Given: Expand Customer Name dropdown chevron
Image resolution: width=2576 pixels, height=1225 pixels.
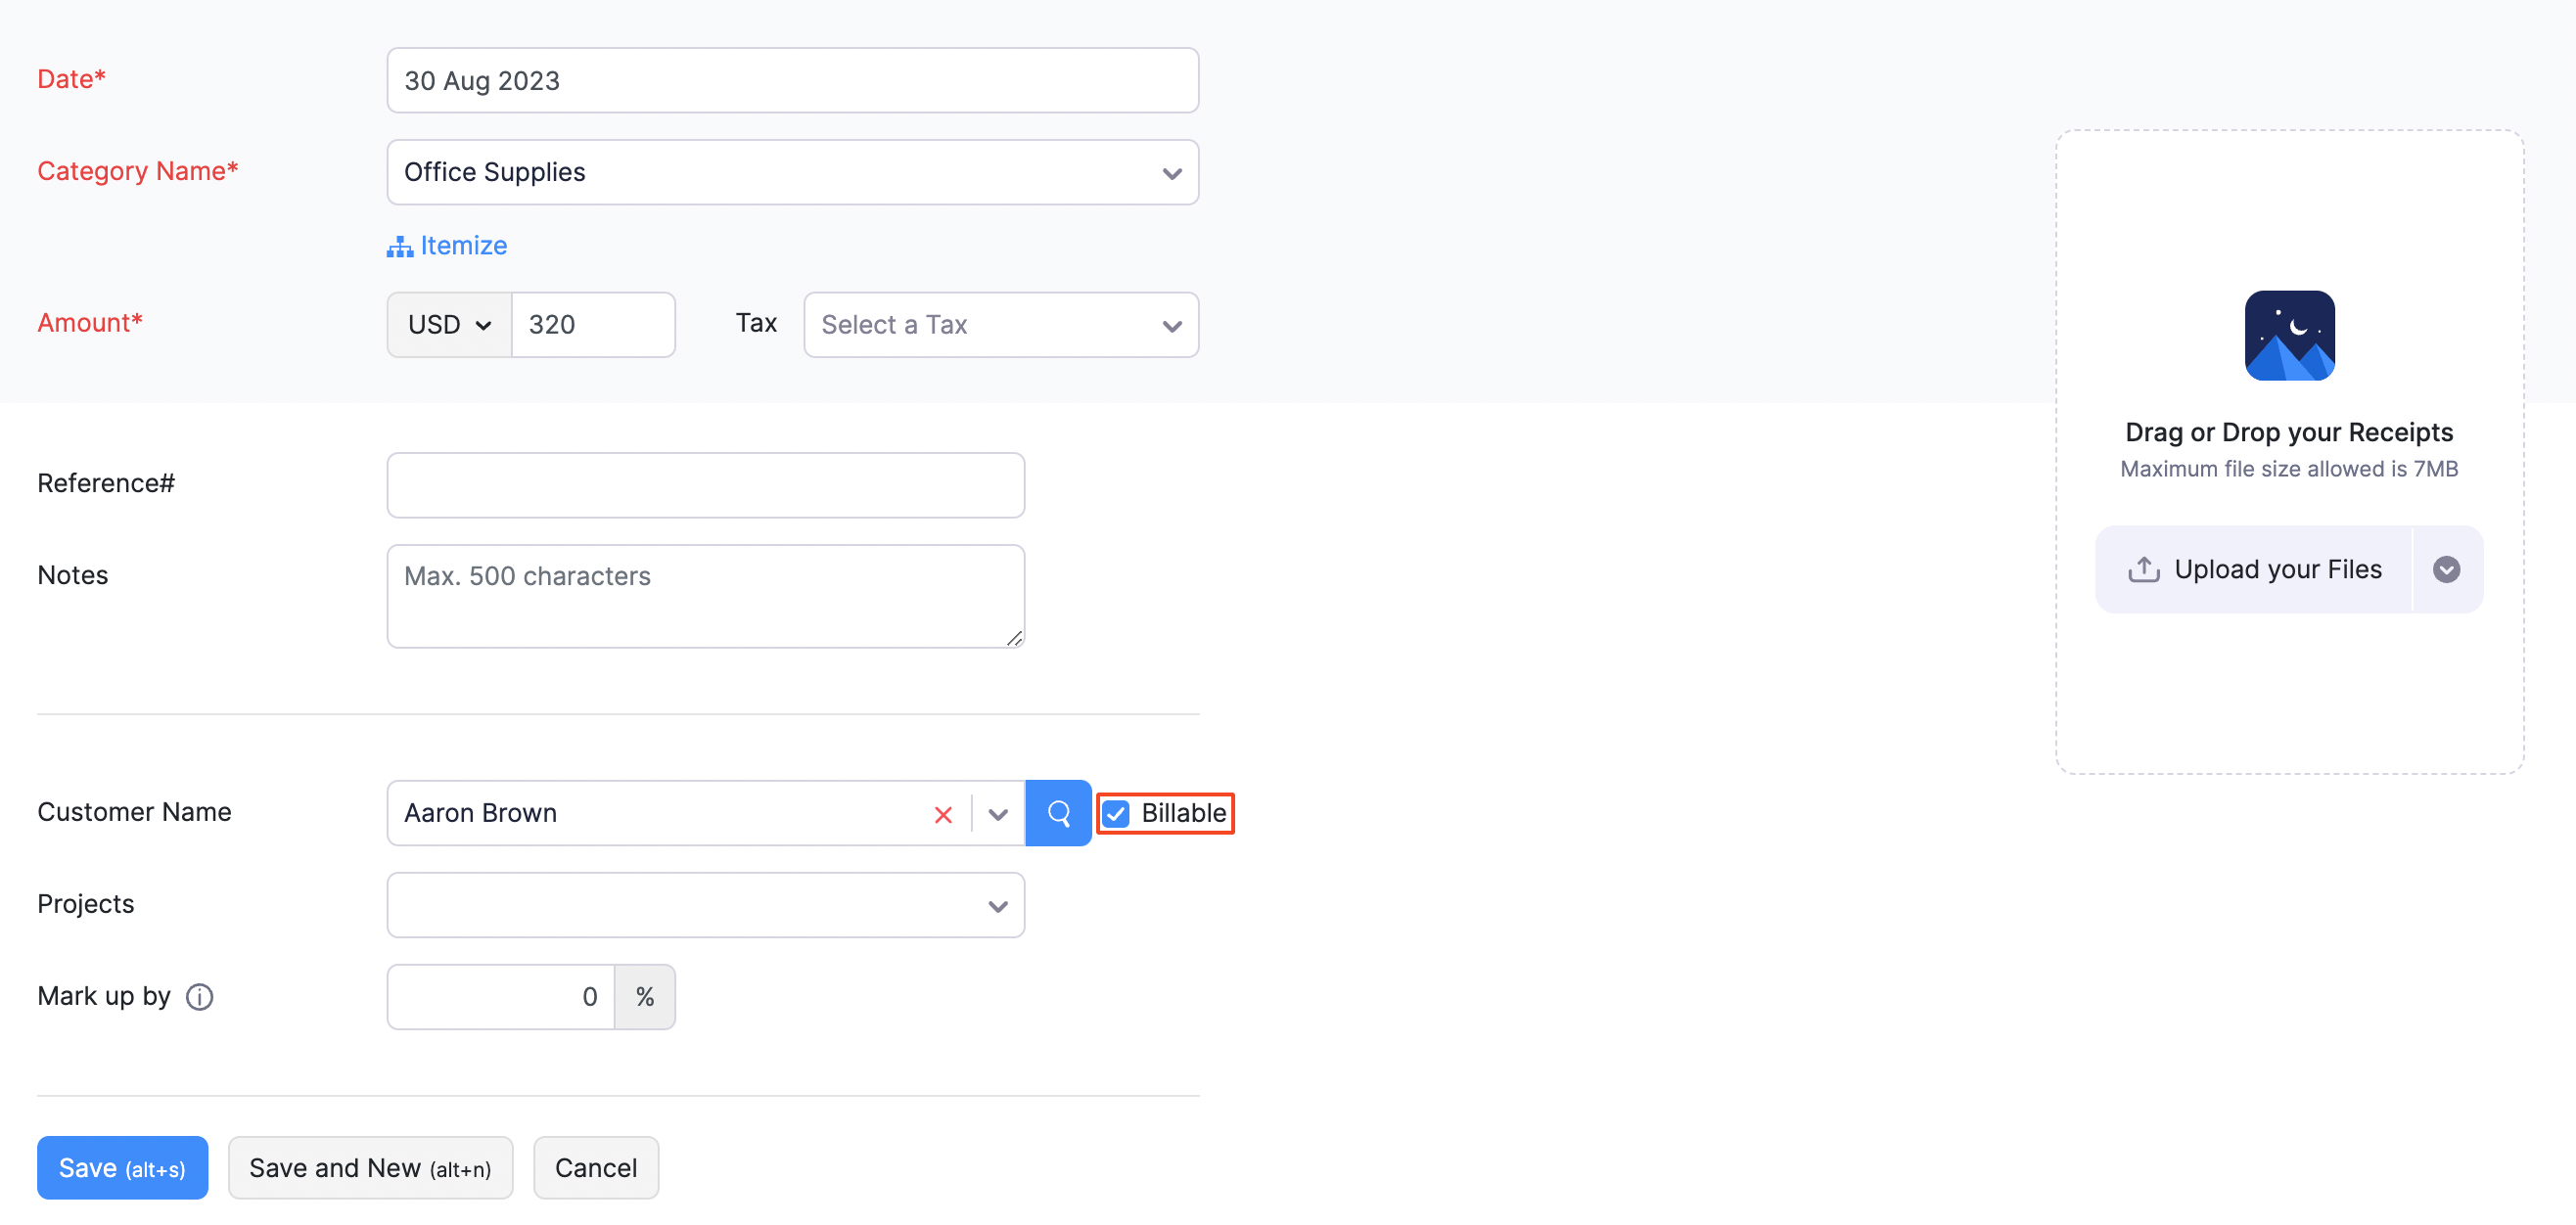Looking at the screenshot, I should (x=997, y=814).
